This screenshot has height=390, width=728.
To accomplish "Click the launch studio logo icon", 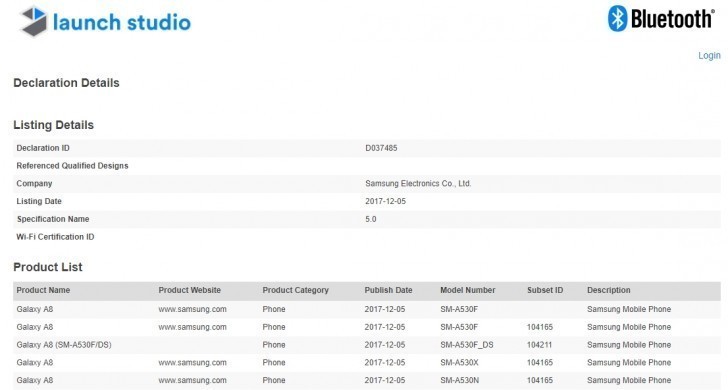I will pyautogui.click(x=34, y=21).
